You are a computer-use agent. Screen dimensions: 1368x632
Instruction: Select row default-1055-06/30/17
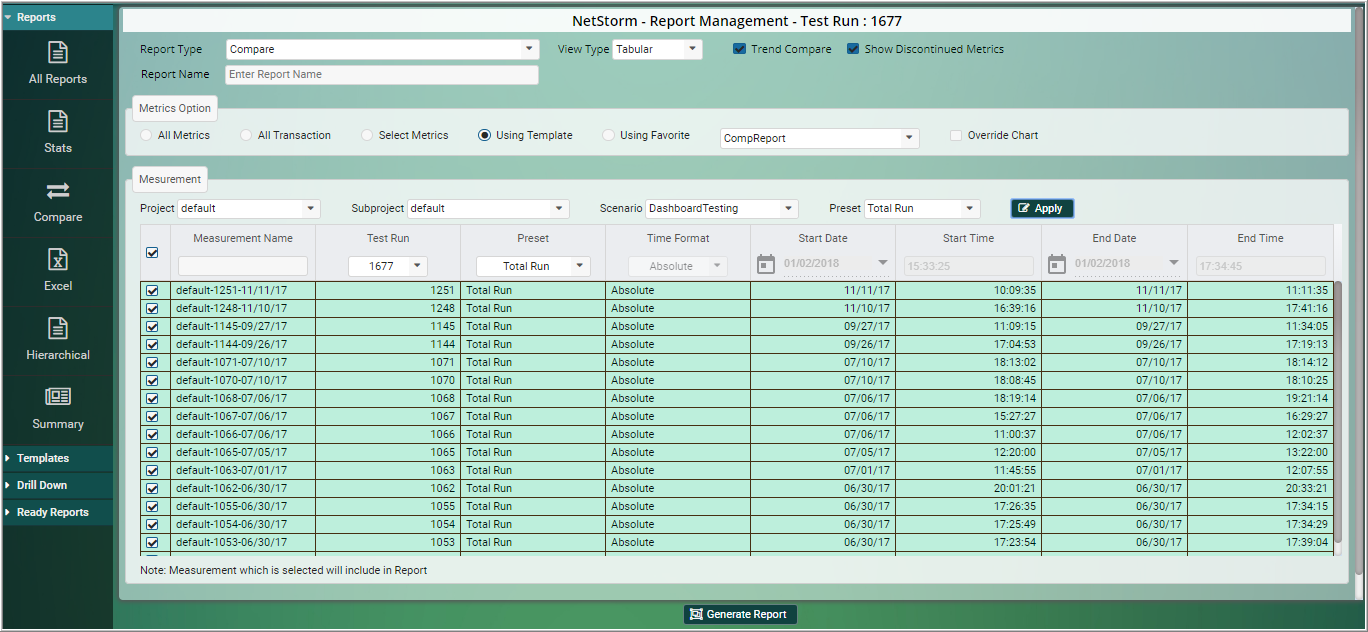737,506
